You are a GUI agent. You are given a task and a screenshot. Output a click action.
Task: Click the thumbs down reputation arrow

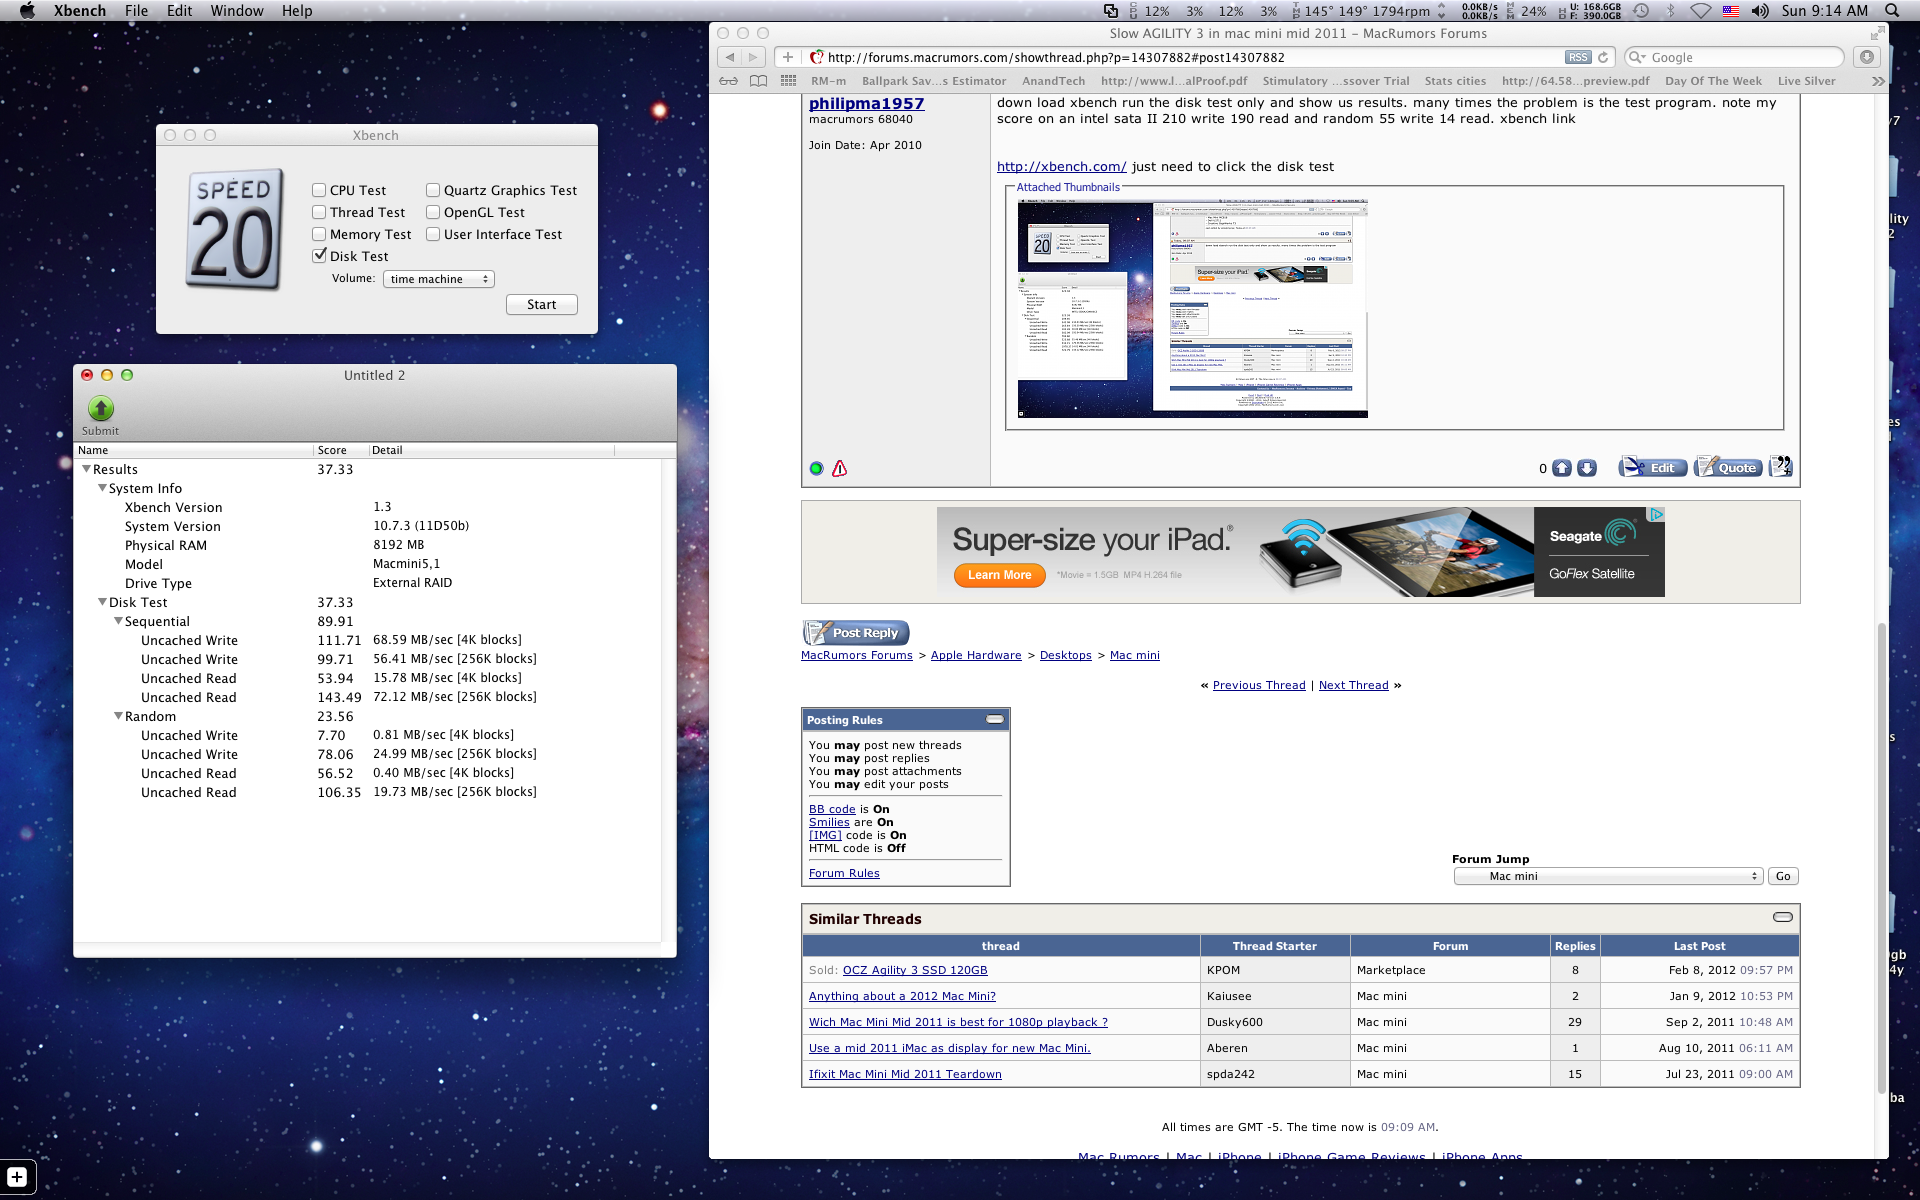click(x=1587, y=468)
